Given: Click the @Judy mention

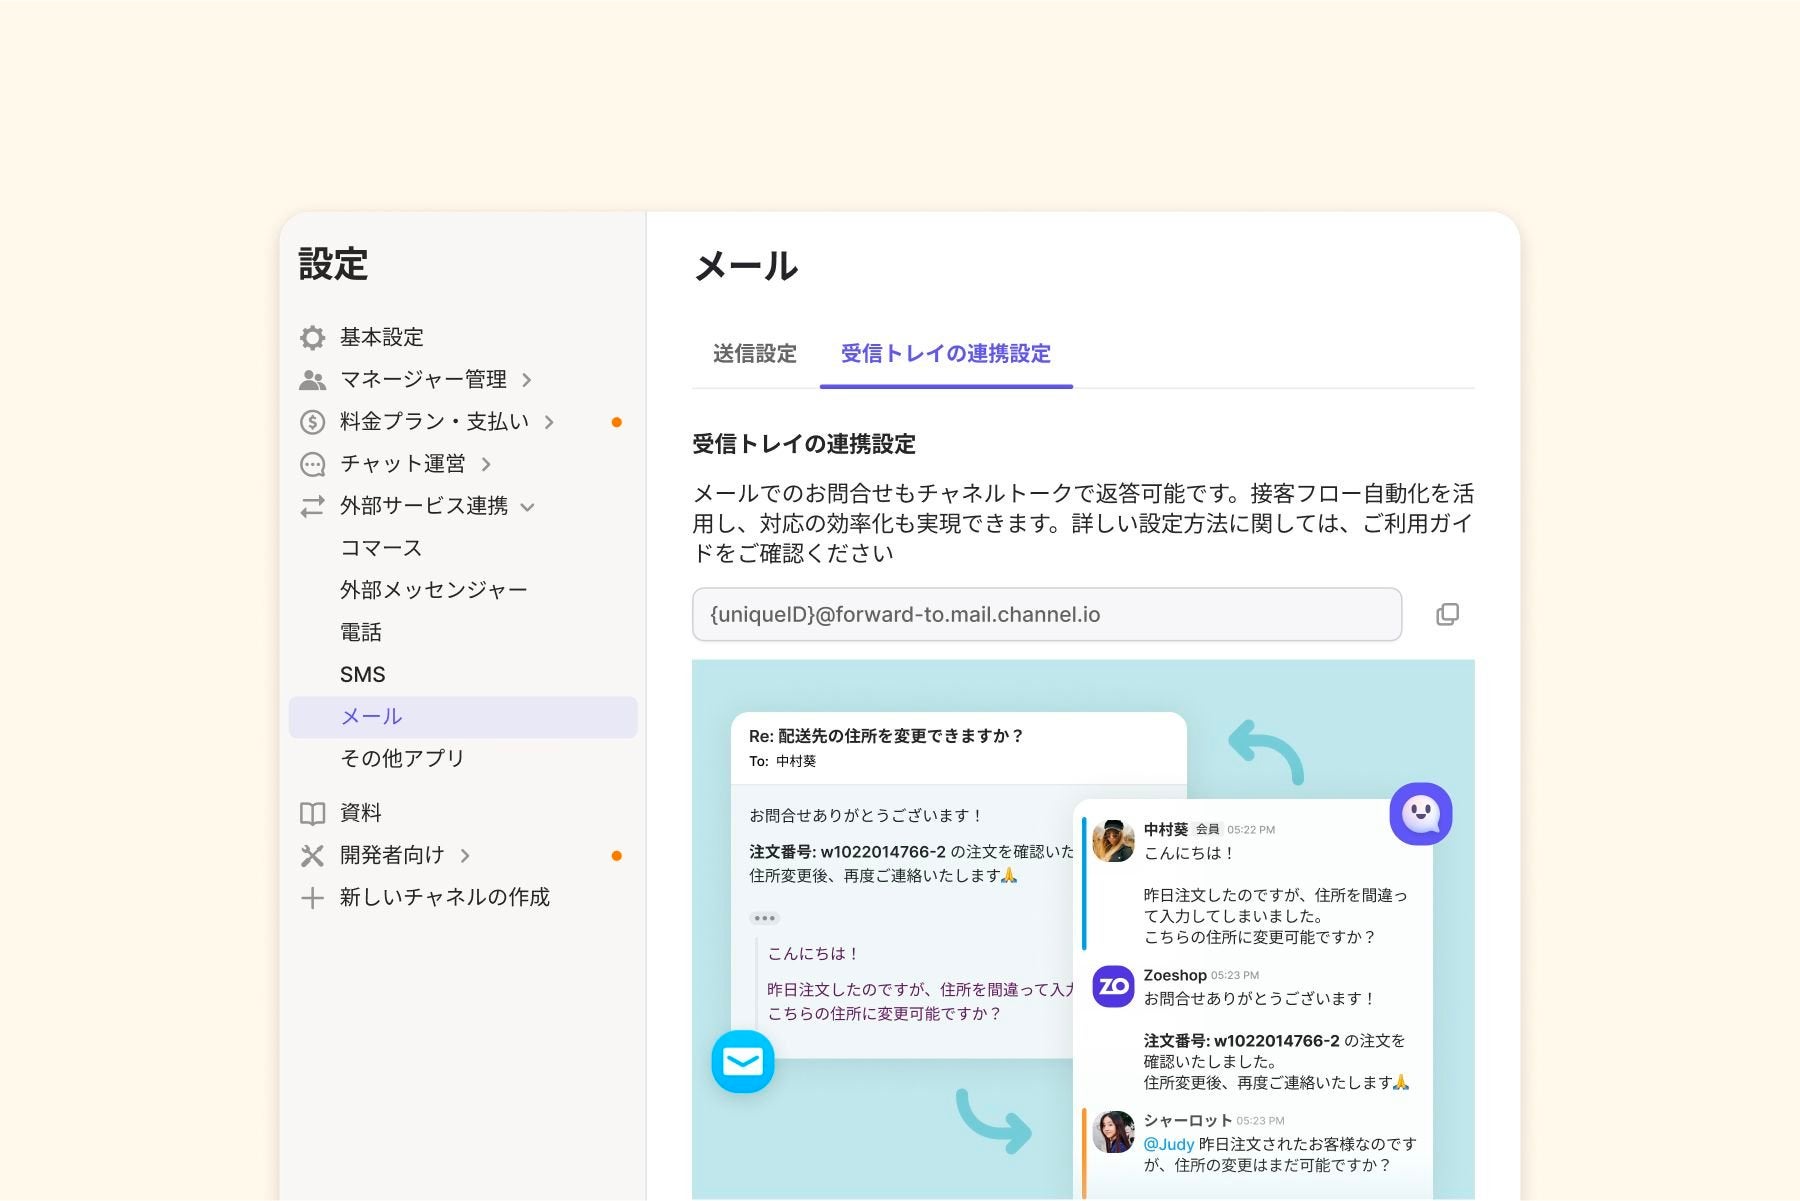Looking at the screenshot, I should [x=1168, y=1144].
